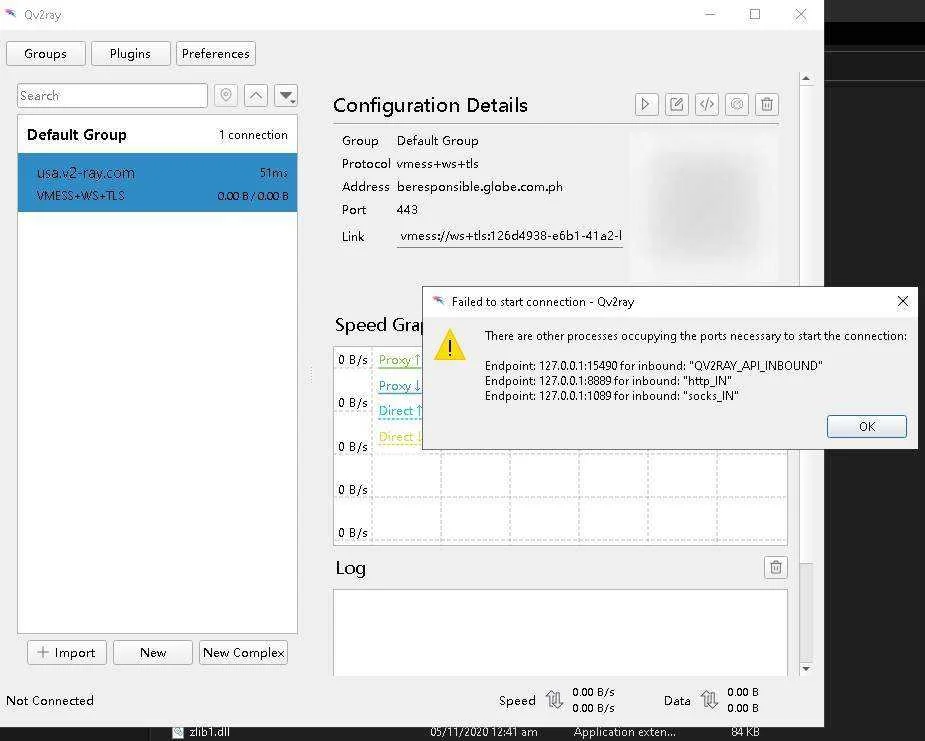
Task: Click the warning triangle icon in the dialog
Action: tap(450, 345)
